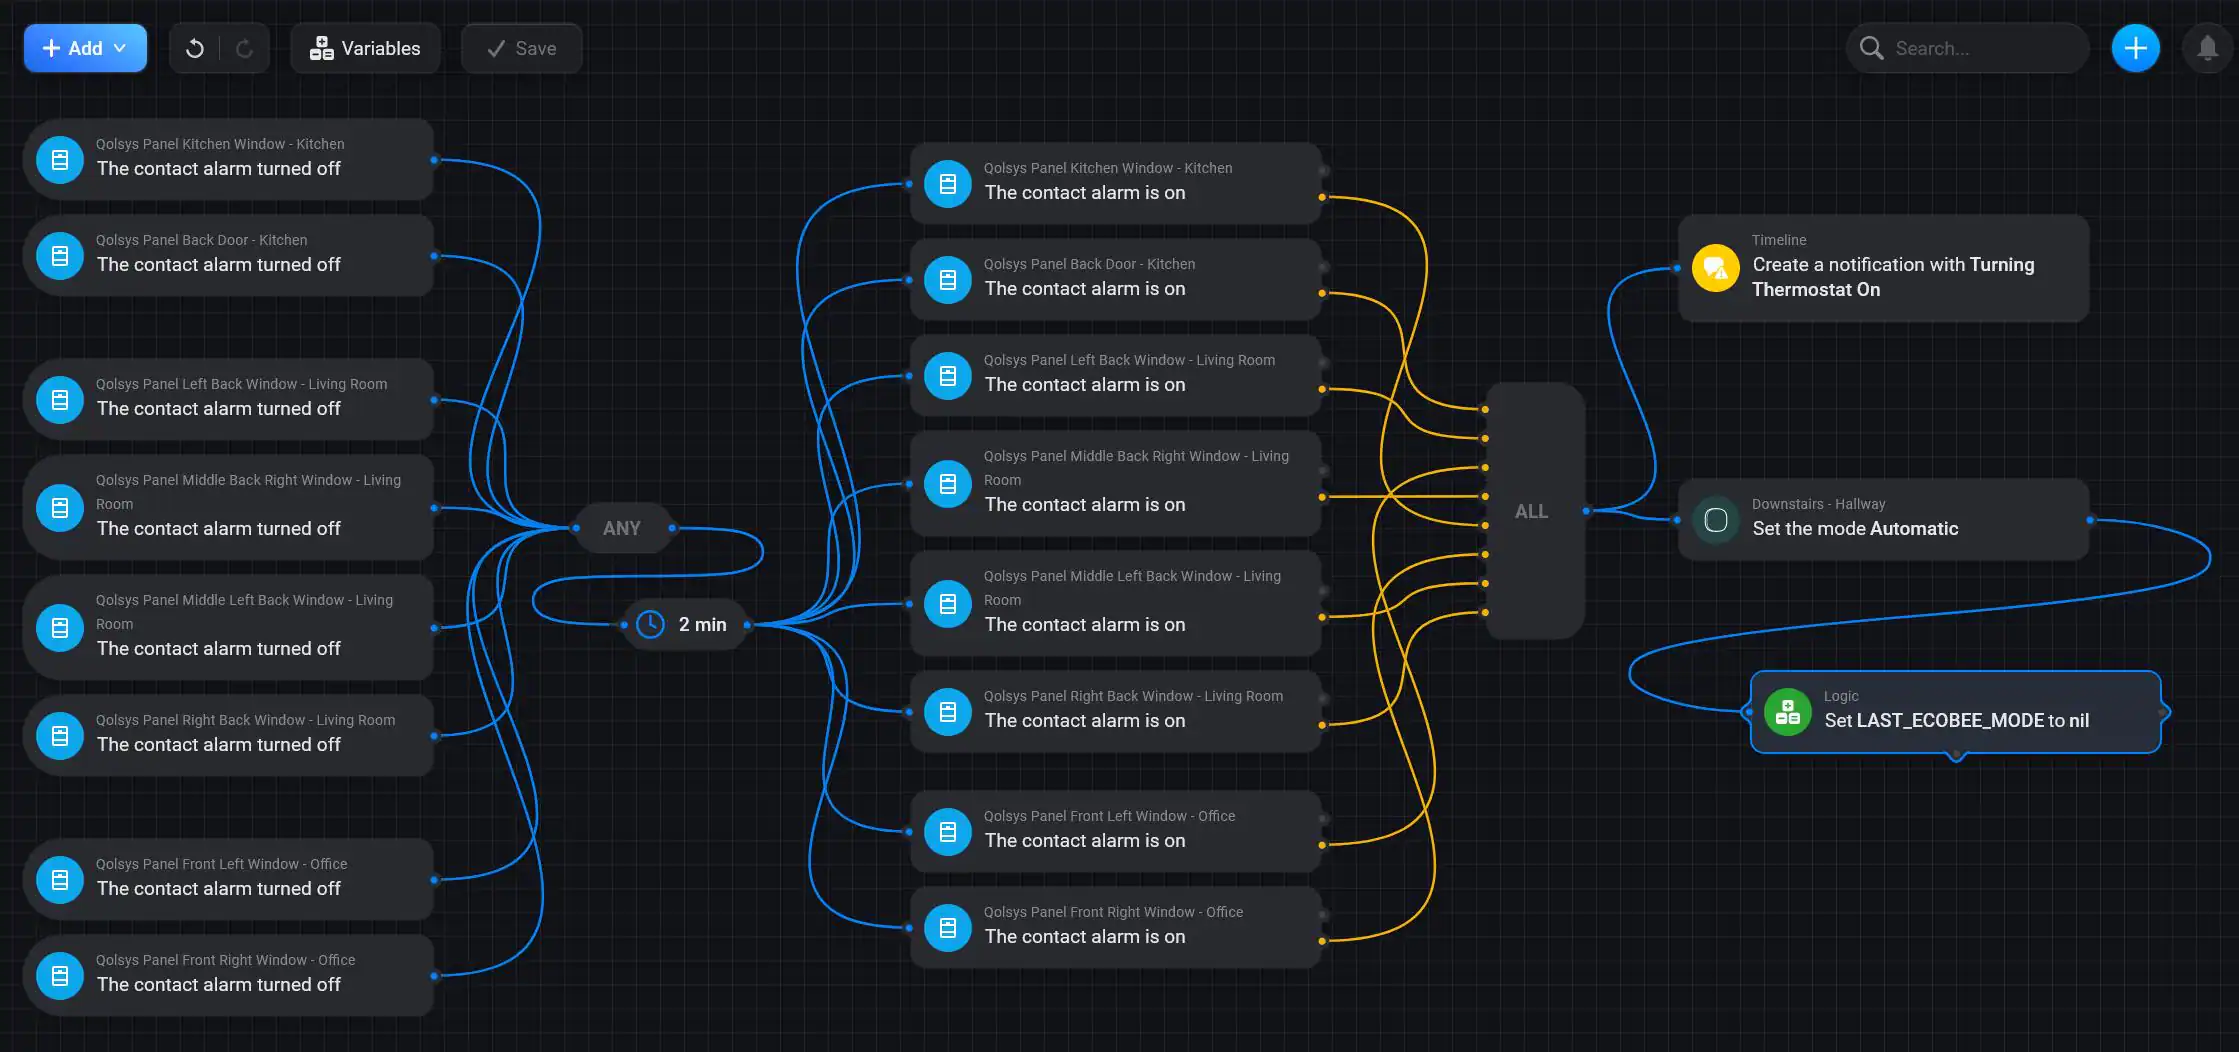Click the Downstairs Hallway thermostat icon
The image size is (2239, 1052).
[x=1715, y=520]
